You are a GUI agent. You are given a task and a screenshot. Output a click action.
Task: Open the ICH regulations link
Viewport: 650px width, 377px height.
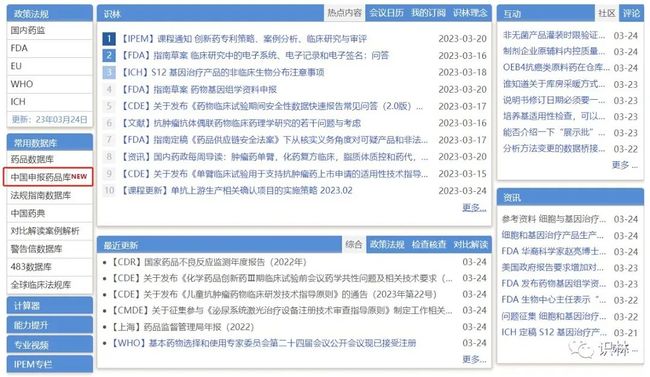(x=18, y=102)
